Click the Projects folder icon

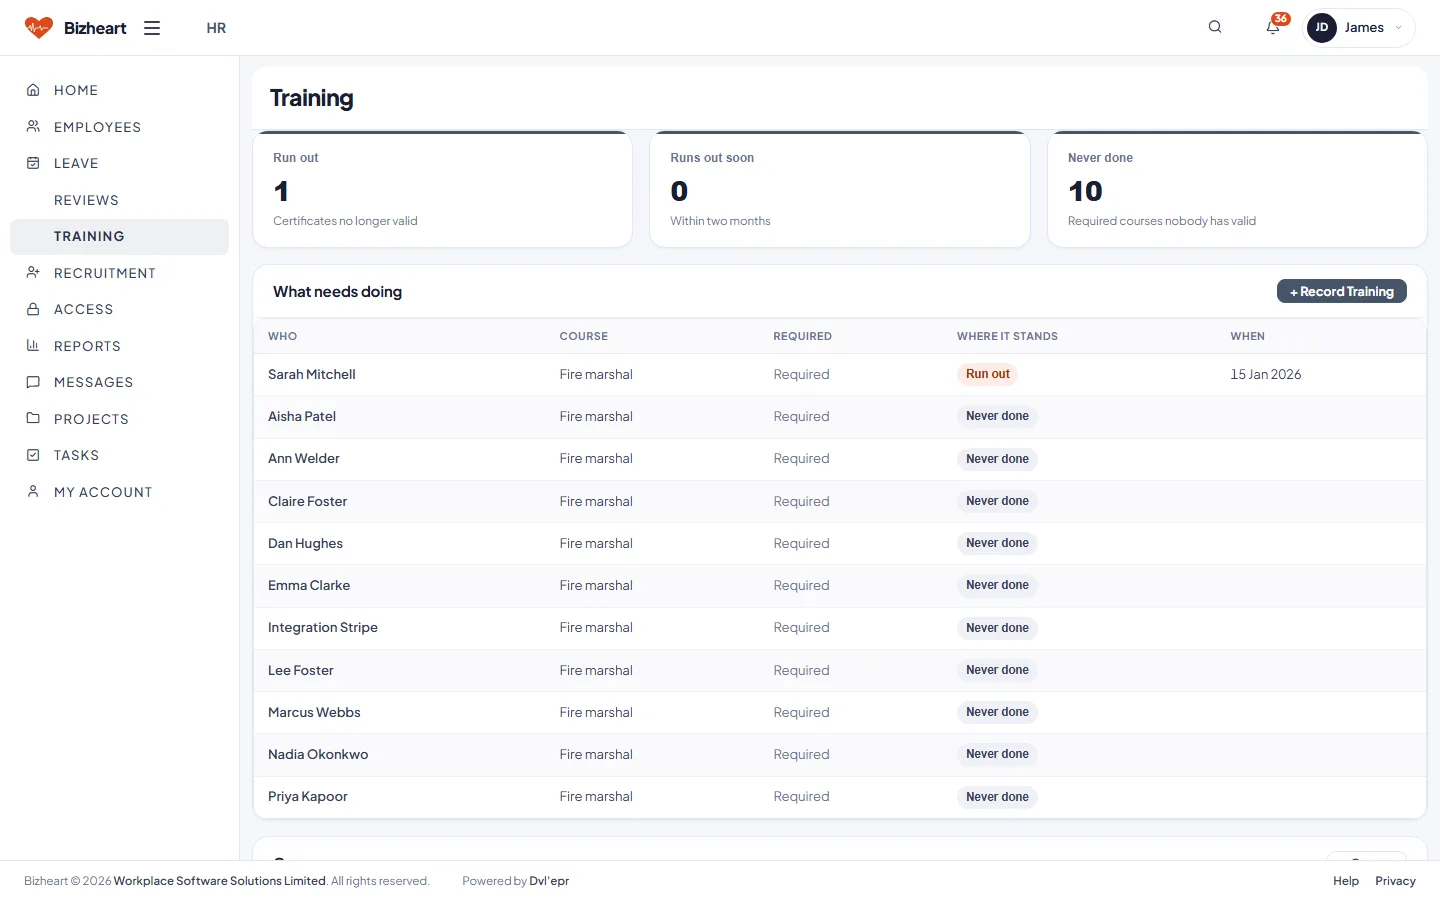[x=33, y=419]
